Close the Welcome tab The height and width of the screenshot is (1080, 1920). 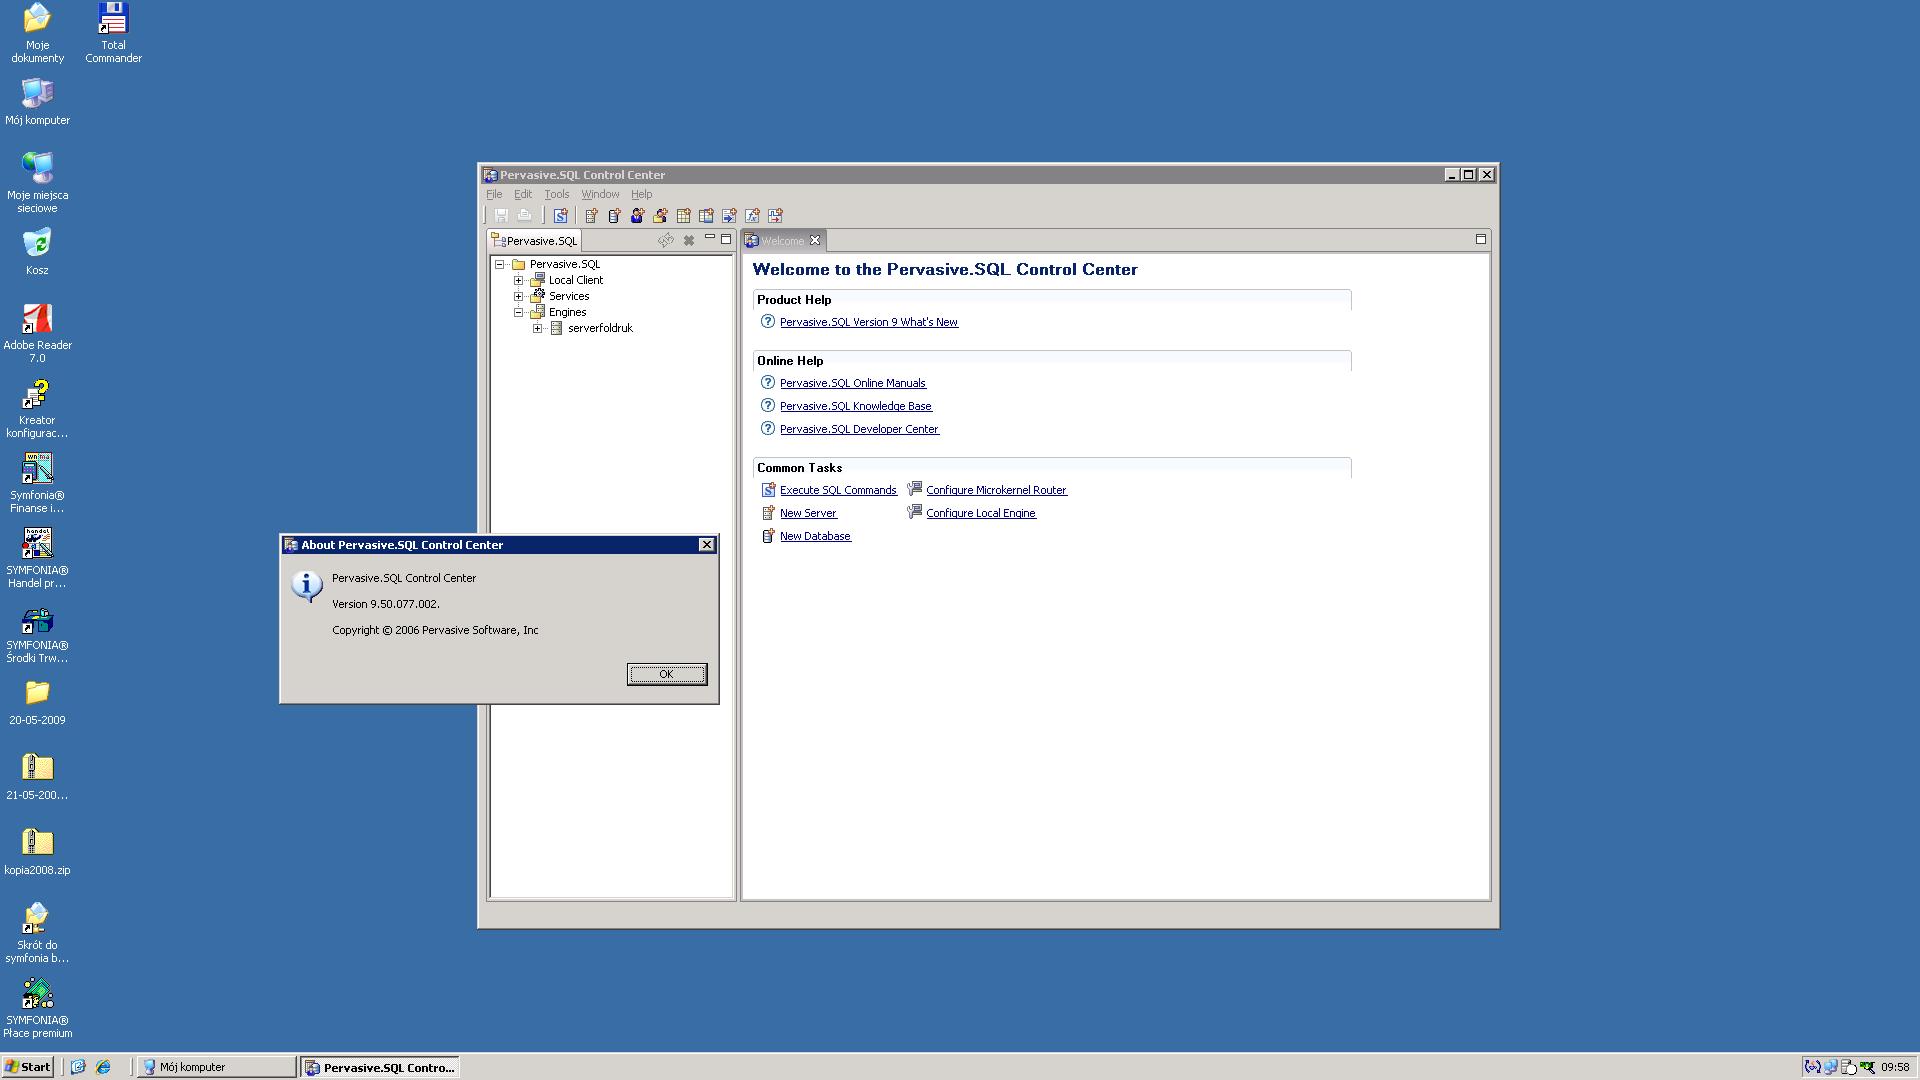pyautogui.click(x=815, y=240)
